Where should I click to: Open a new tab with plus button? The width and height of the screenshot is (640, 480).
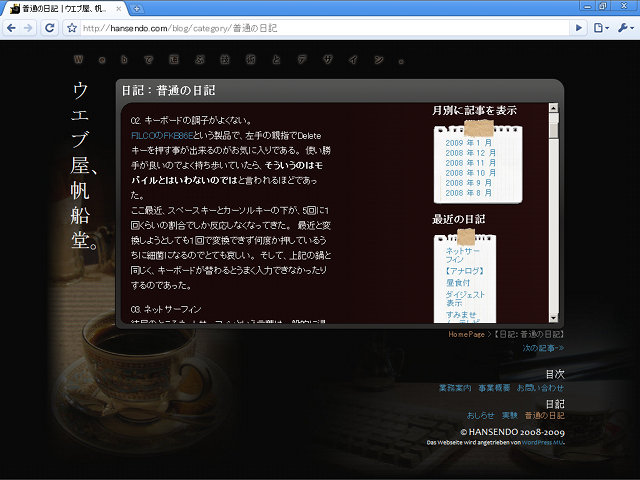tap(137, 8)
